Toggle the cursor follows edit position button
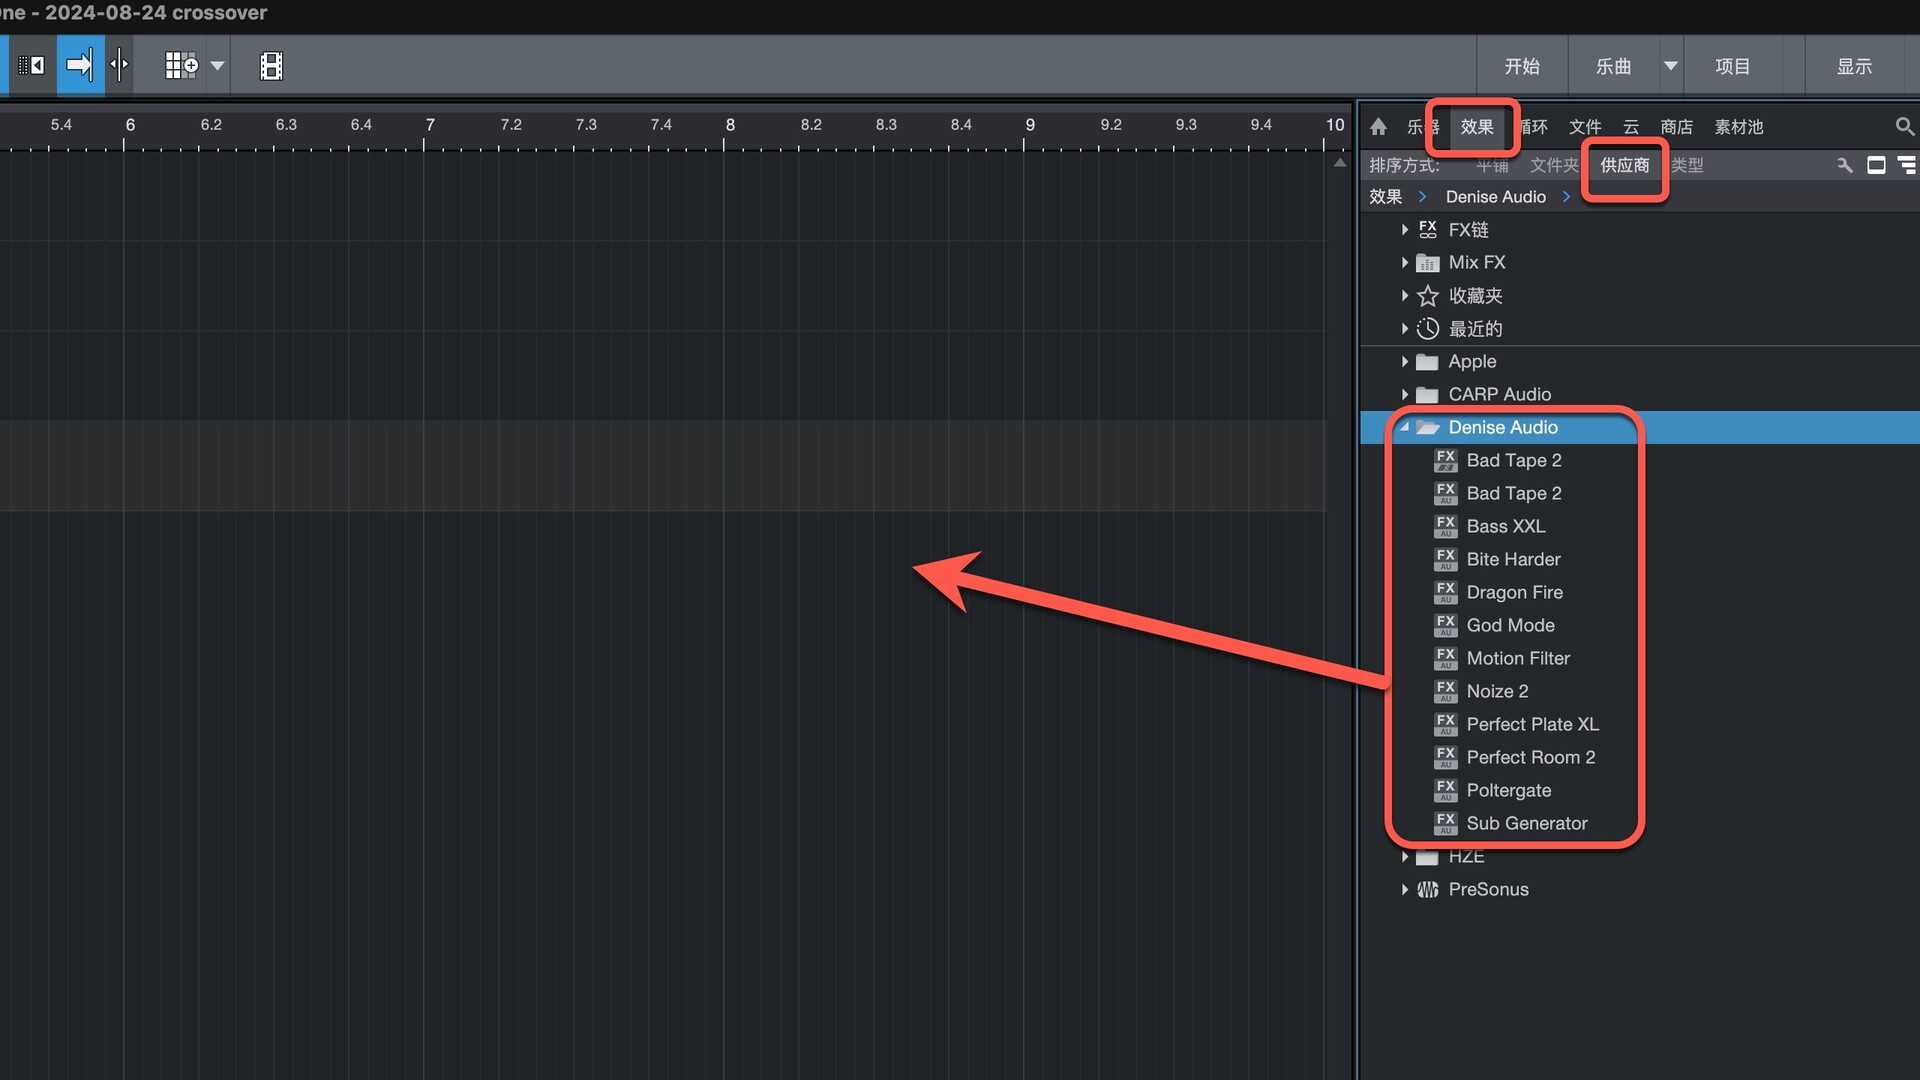The width and height of the screenshot is (1920, 1080). click(x=120, y=66)
